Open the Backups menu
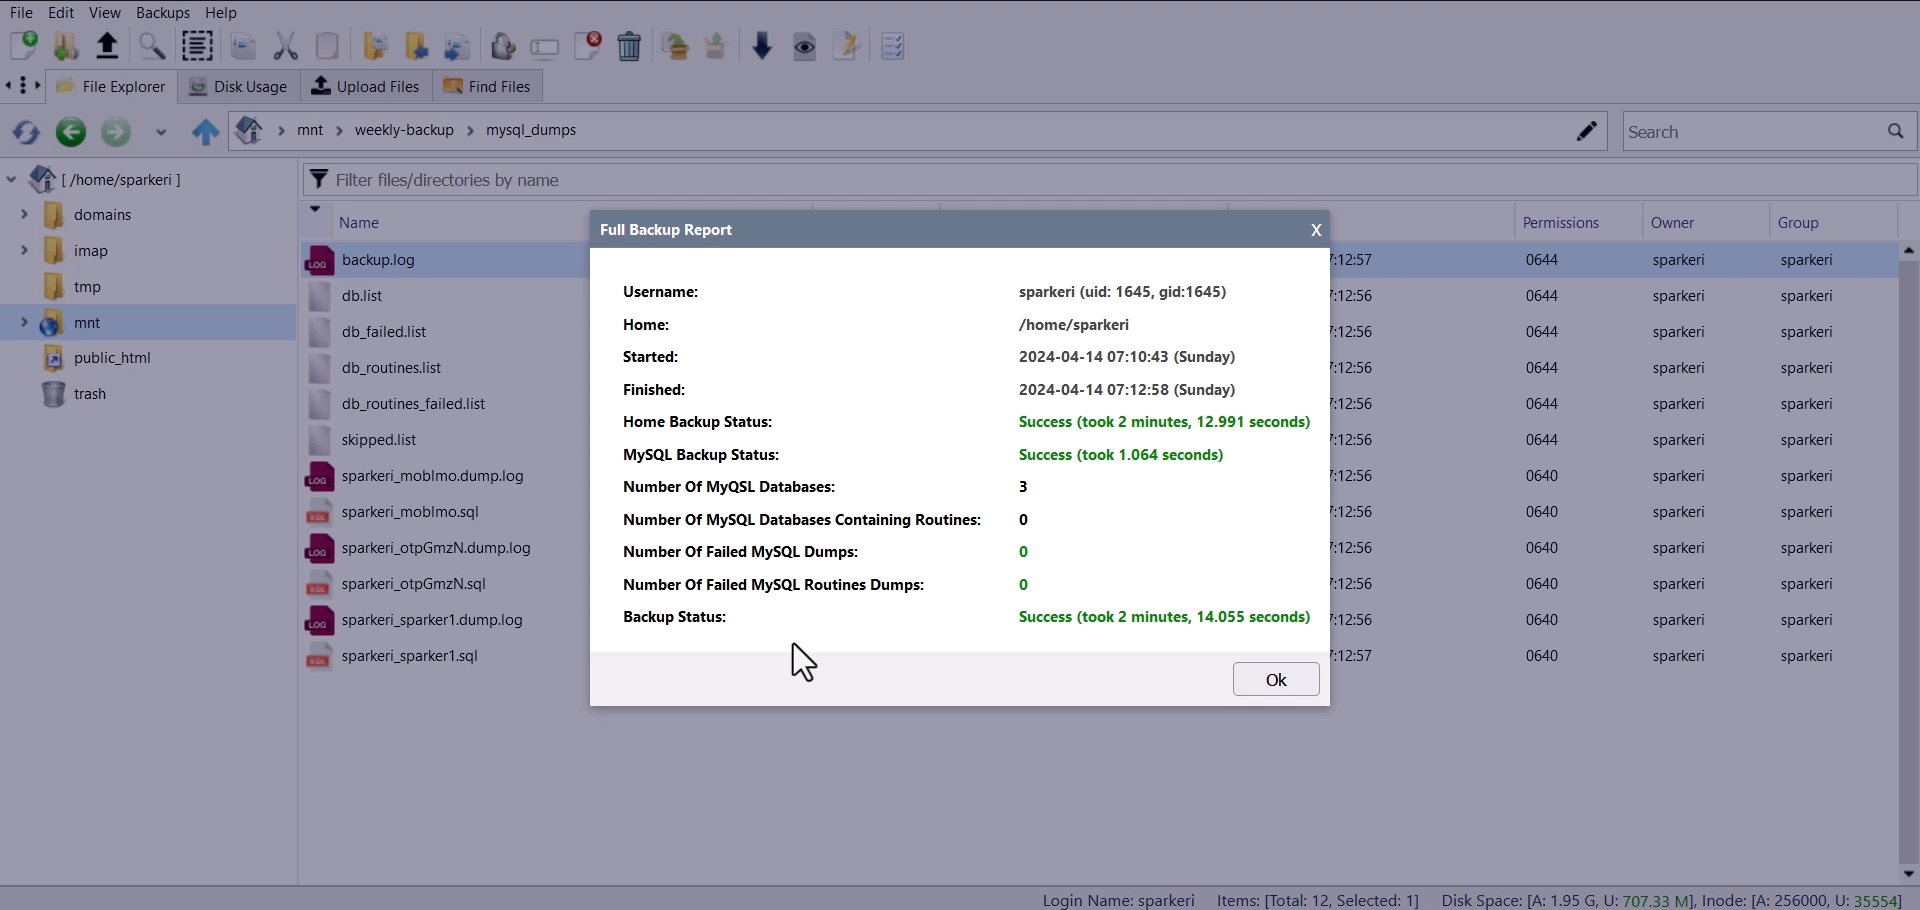The width and height of the screenshot is (1920, 910). click(163, 13)
